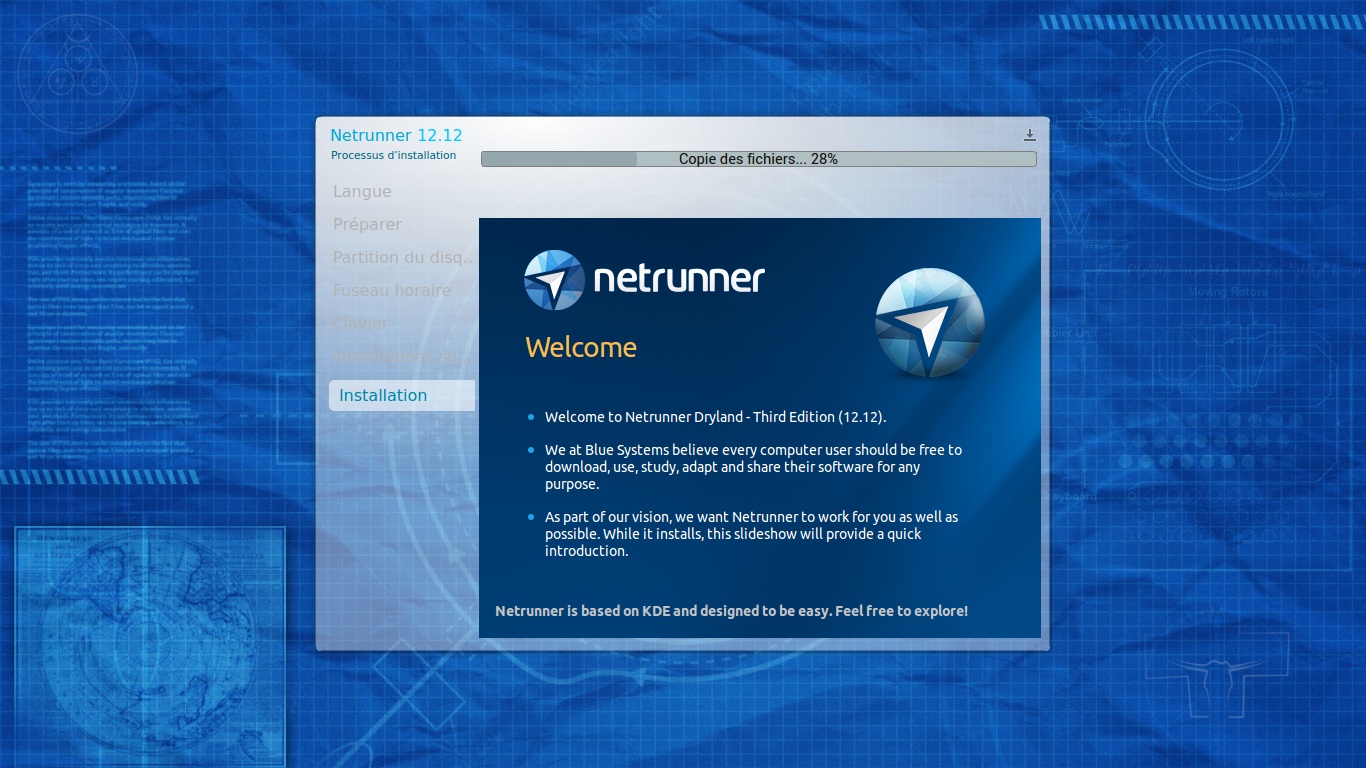Viewport: 1366px width, 768px height.
Task: Click the file copy progress bar
Action: pos(758,159)
